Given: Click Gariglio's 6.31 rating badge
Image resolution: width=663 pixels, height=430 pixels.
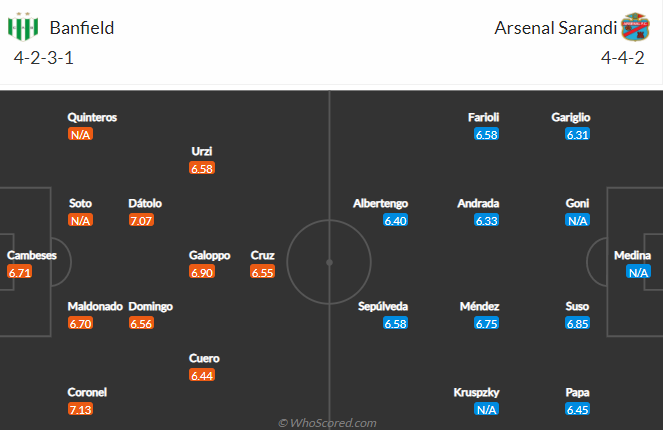Looking at the screenshot, I should (577, 134).
